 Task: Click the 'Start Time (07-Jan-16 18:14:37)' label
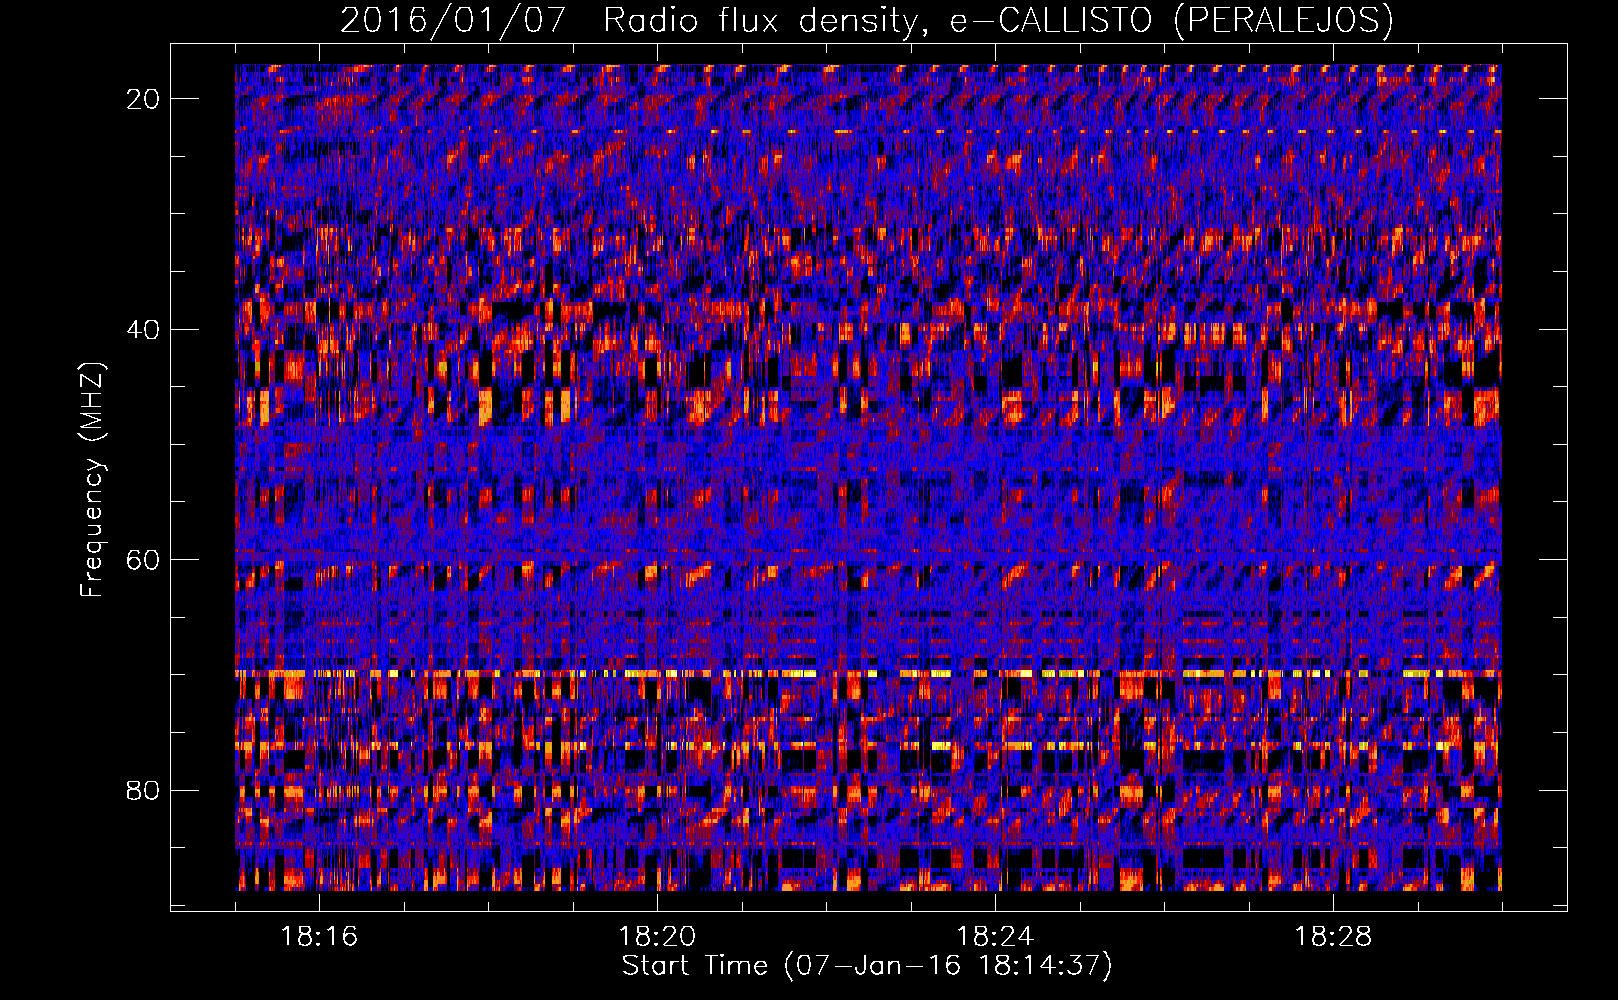click(867, 966)
